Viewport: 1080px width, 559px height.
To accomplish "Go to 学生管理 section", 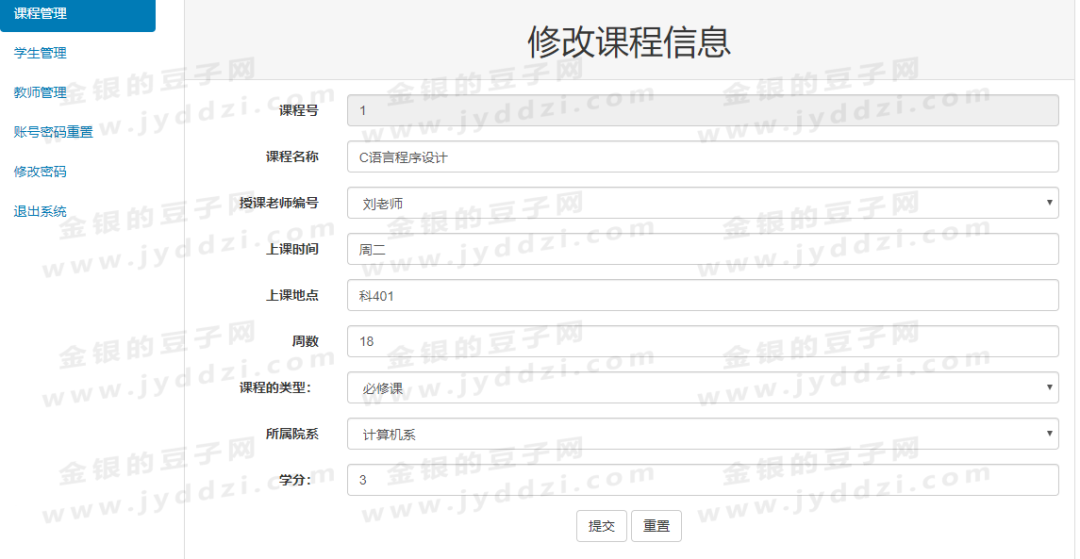I will coord(40,53).
